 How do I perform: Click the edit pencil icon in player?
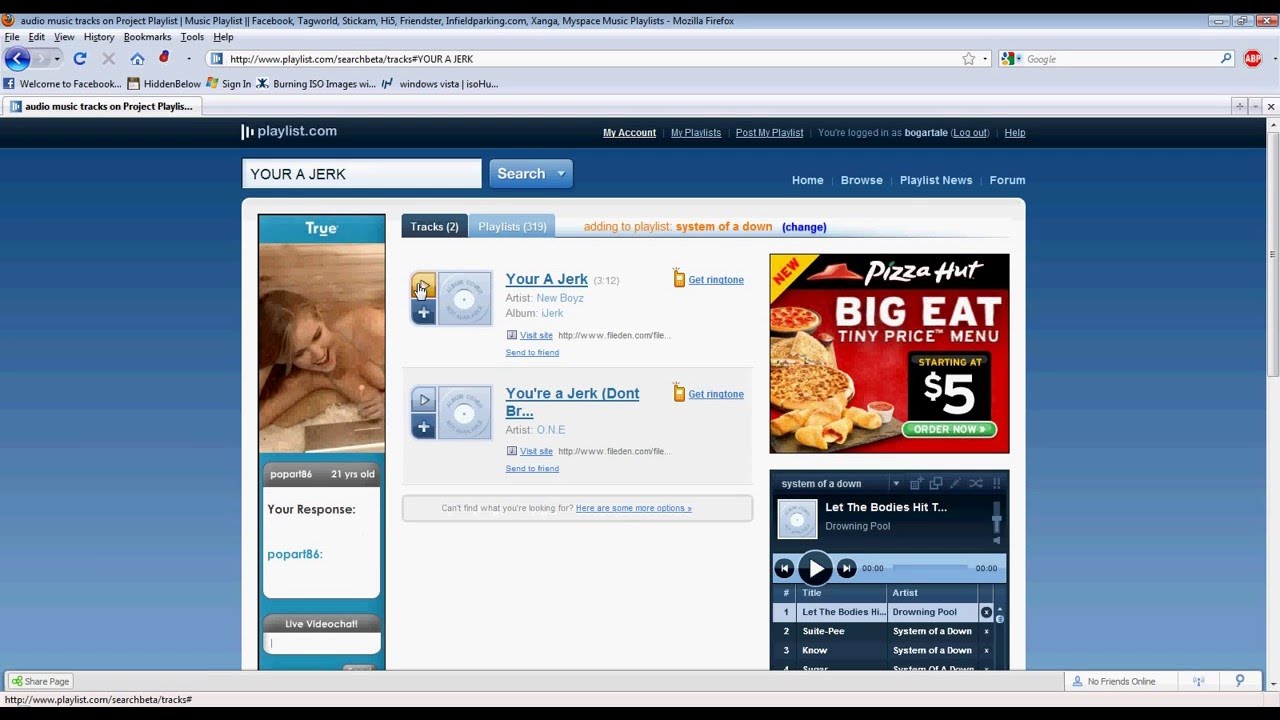point(955,484)
